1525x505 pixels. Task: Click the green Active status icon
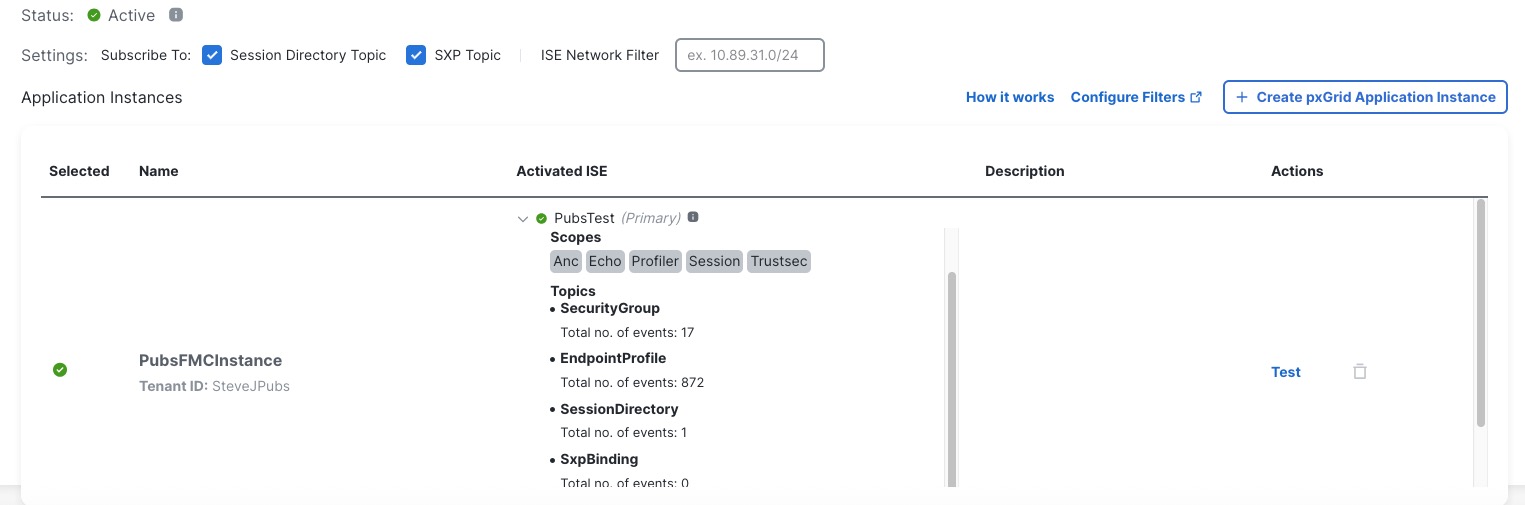point(94,15)
